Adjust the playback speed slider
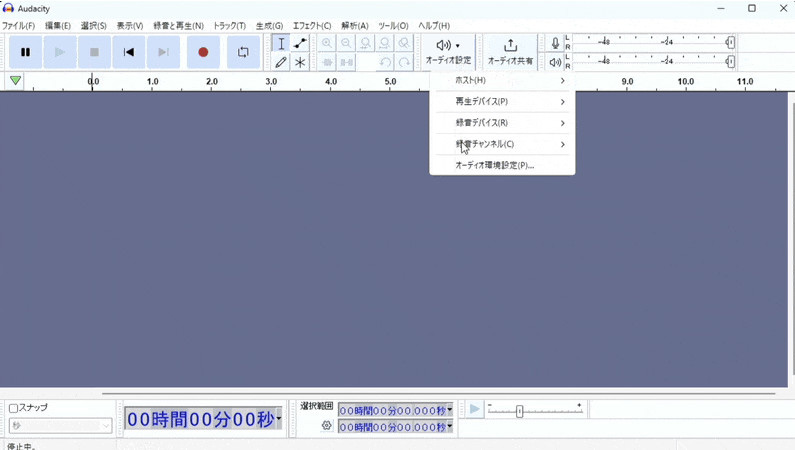 click(x=519, y=411)
